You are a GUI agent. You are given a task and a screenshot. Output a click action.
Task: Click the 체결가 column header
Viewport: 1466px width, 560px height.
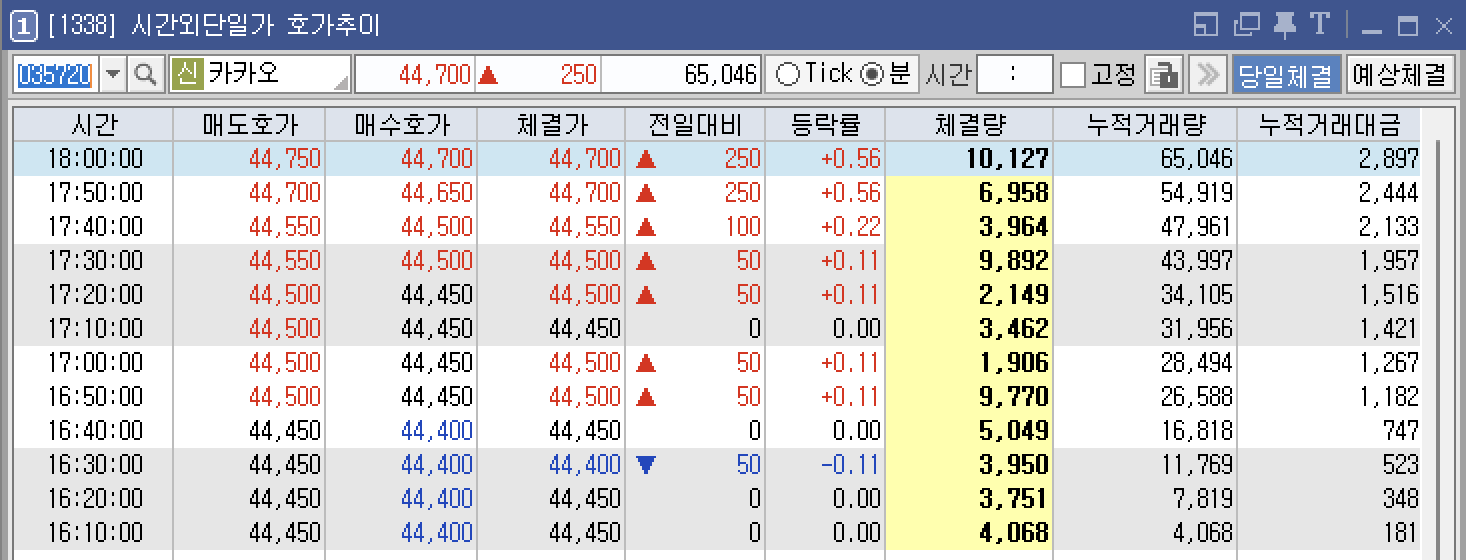click(552, 125)
